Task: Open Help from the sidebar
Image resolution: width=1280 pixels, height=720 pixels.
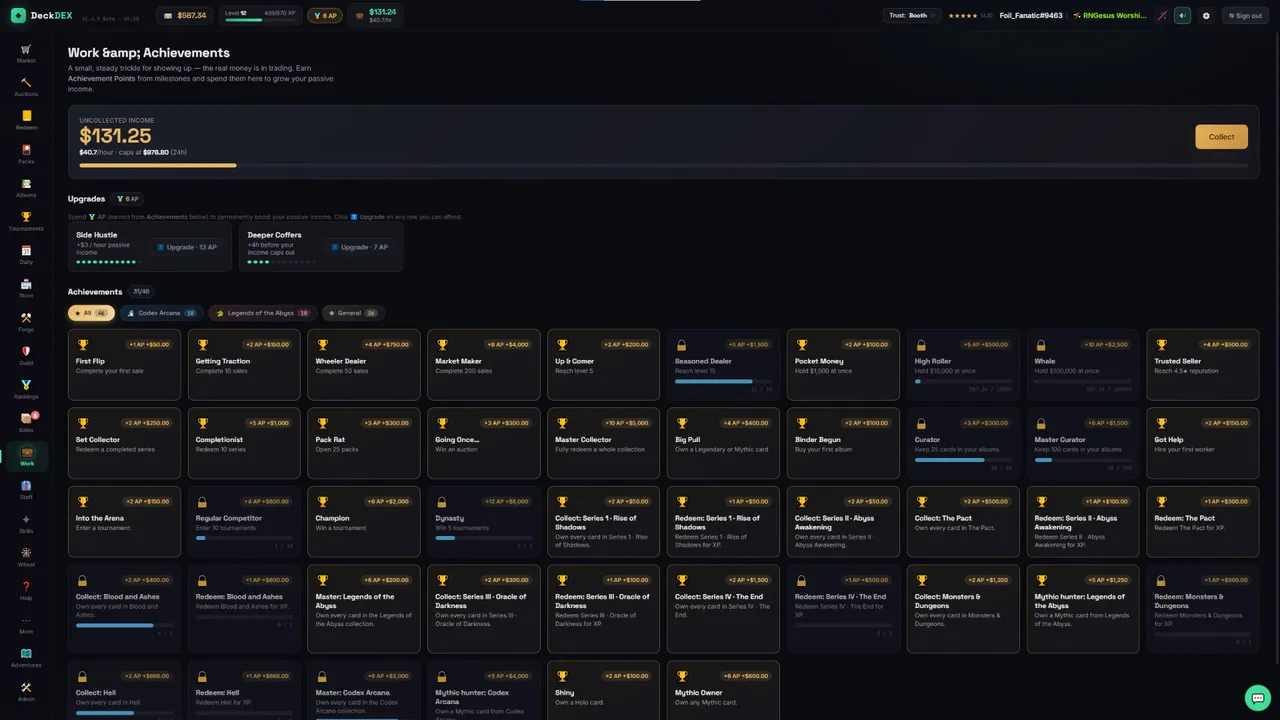Action: (x=26, y=591)
